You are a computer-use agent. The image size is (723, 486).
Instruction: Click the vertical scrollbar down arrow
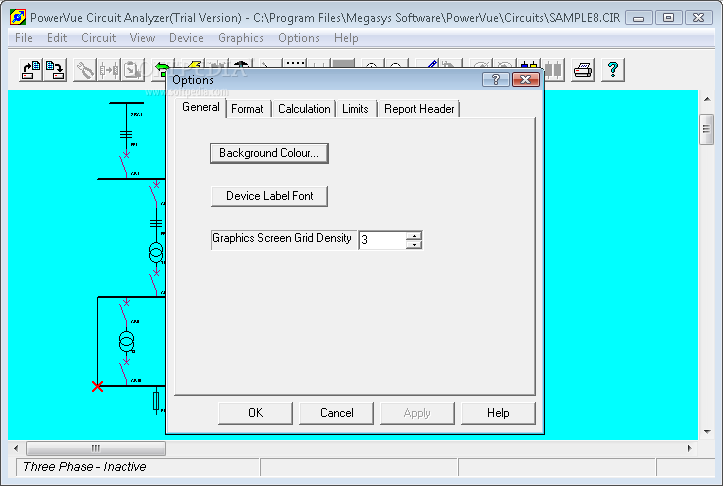pos(707,432)
